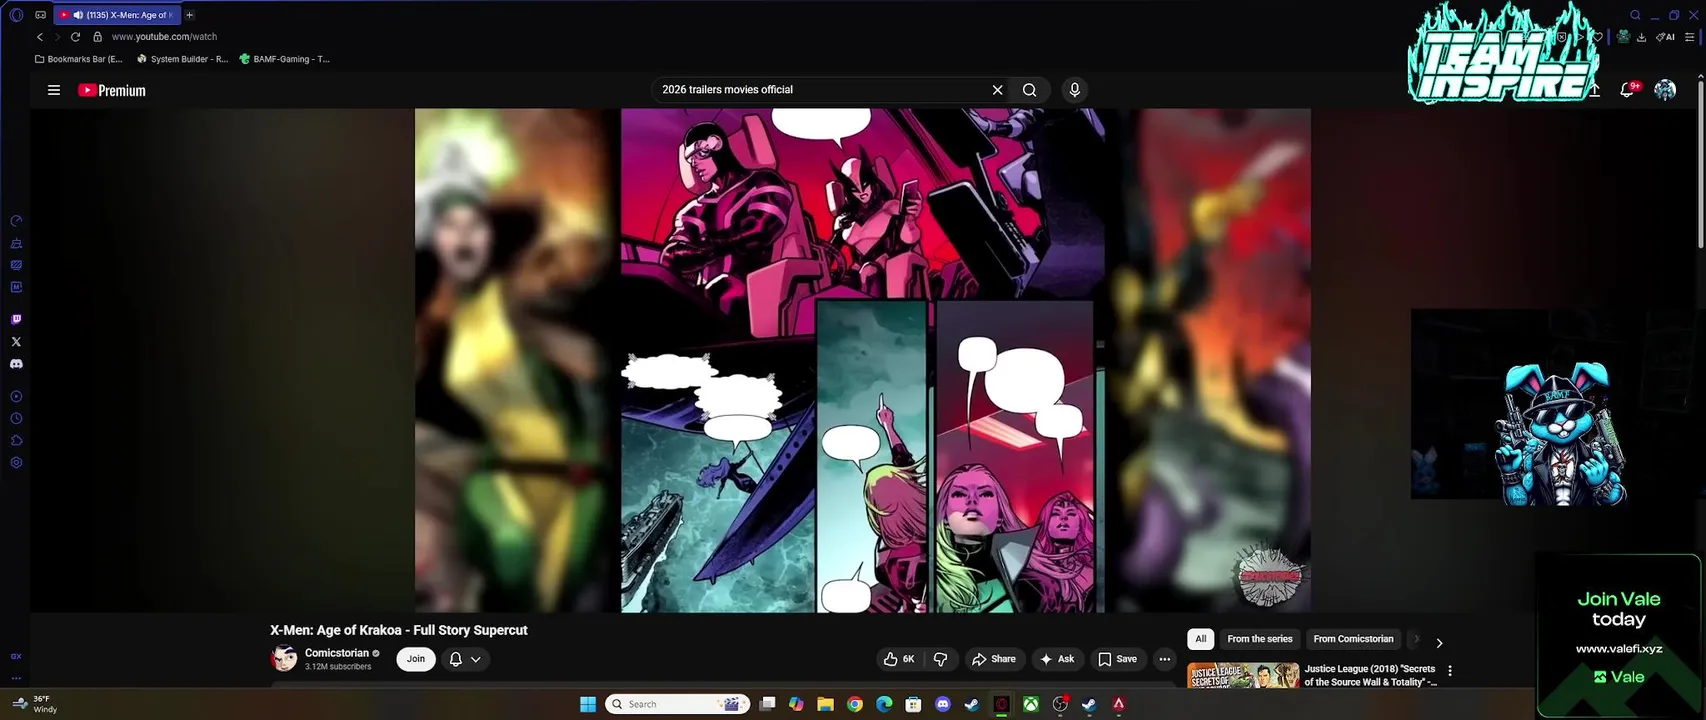The width and height of the screenshot is (1706, 720).
Task: Launch Google Chrome from taskbar
Action: coord(854,704)
